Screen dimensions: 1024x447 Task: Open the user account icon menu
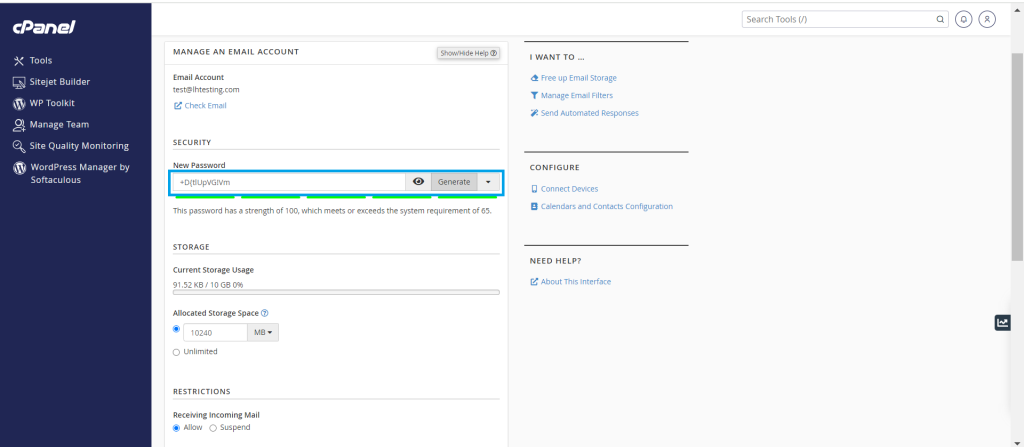click(987, 19)
